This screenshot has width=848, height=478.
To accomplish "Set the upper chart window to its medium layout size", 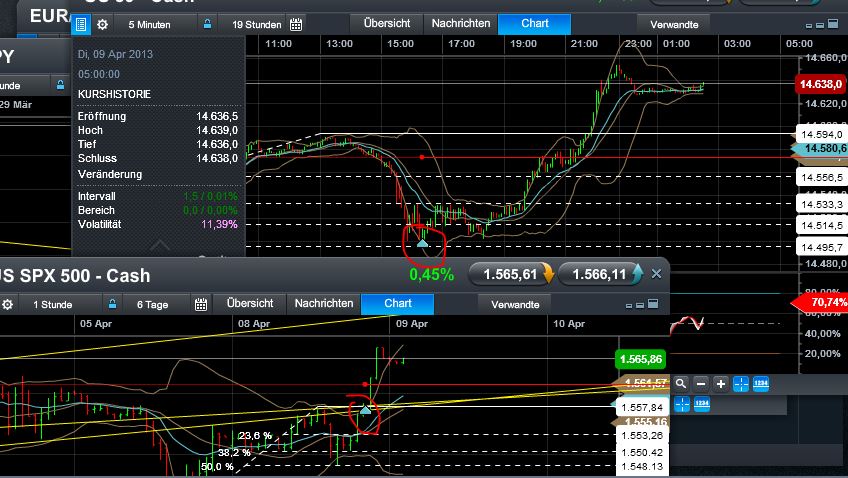I will (820, 25).
